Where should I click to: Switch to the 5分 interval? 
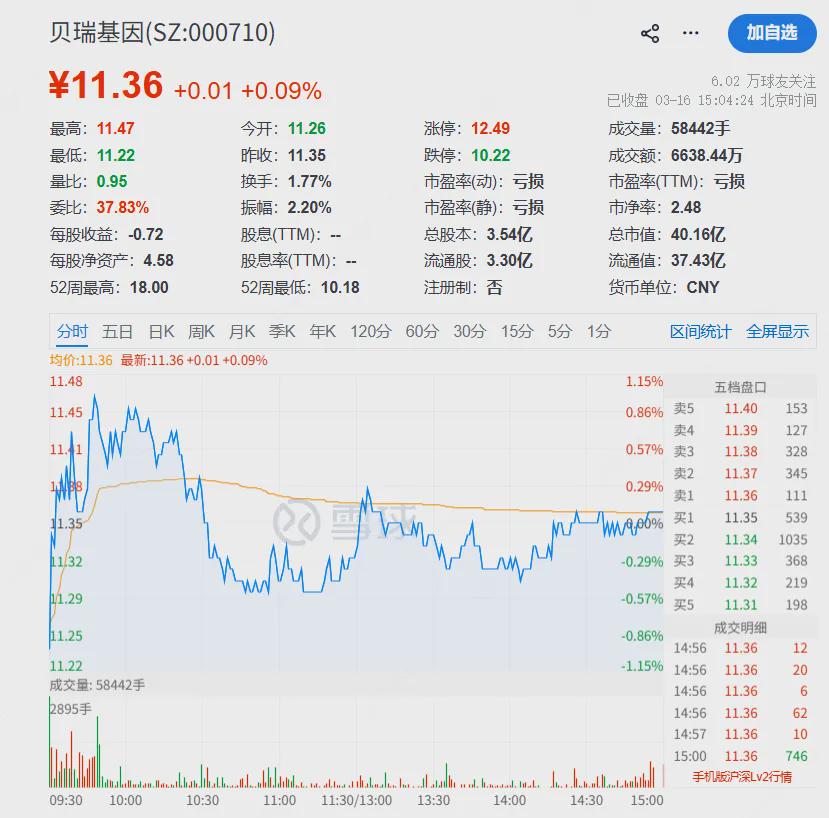pos(560,331)
